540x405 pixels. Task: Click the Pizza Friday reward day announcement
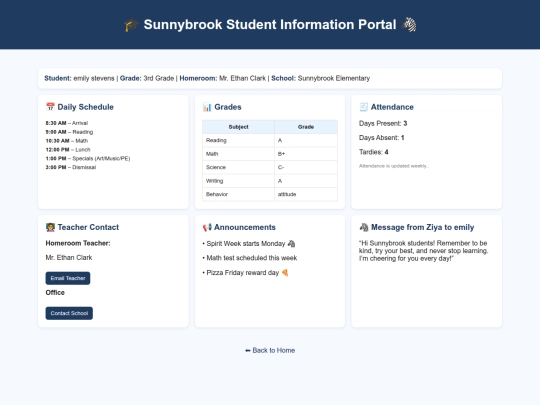tap(246, 273)
